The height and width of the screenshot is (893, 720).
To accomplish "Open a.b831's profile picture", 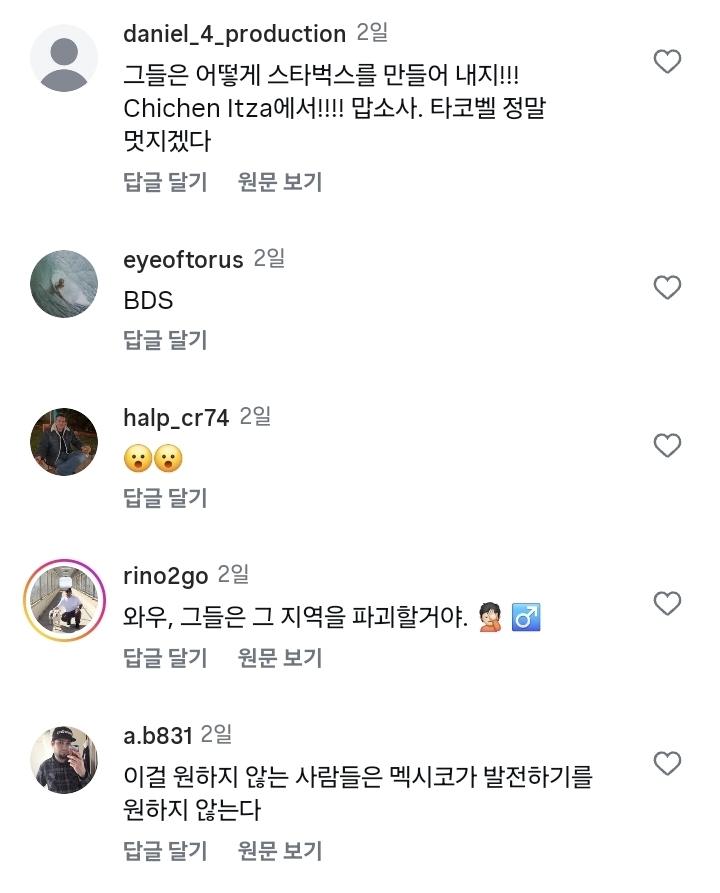I will [x=65, y=760].
